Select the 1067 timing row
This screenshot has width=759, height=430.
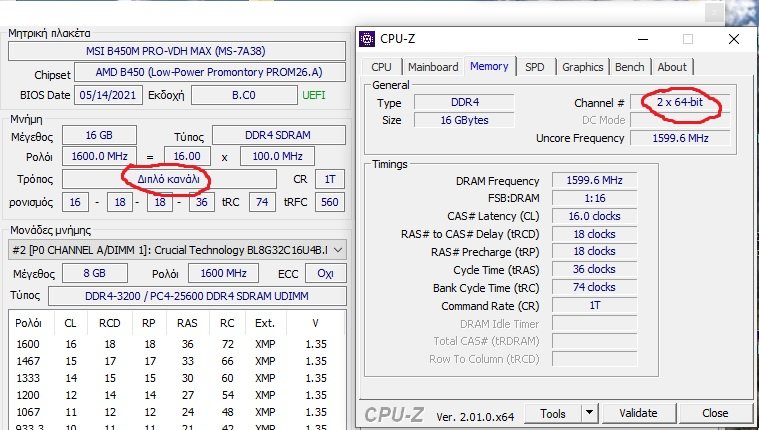click(x=177, y=412)
